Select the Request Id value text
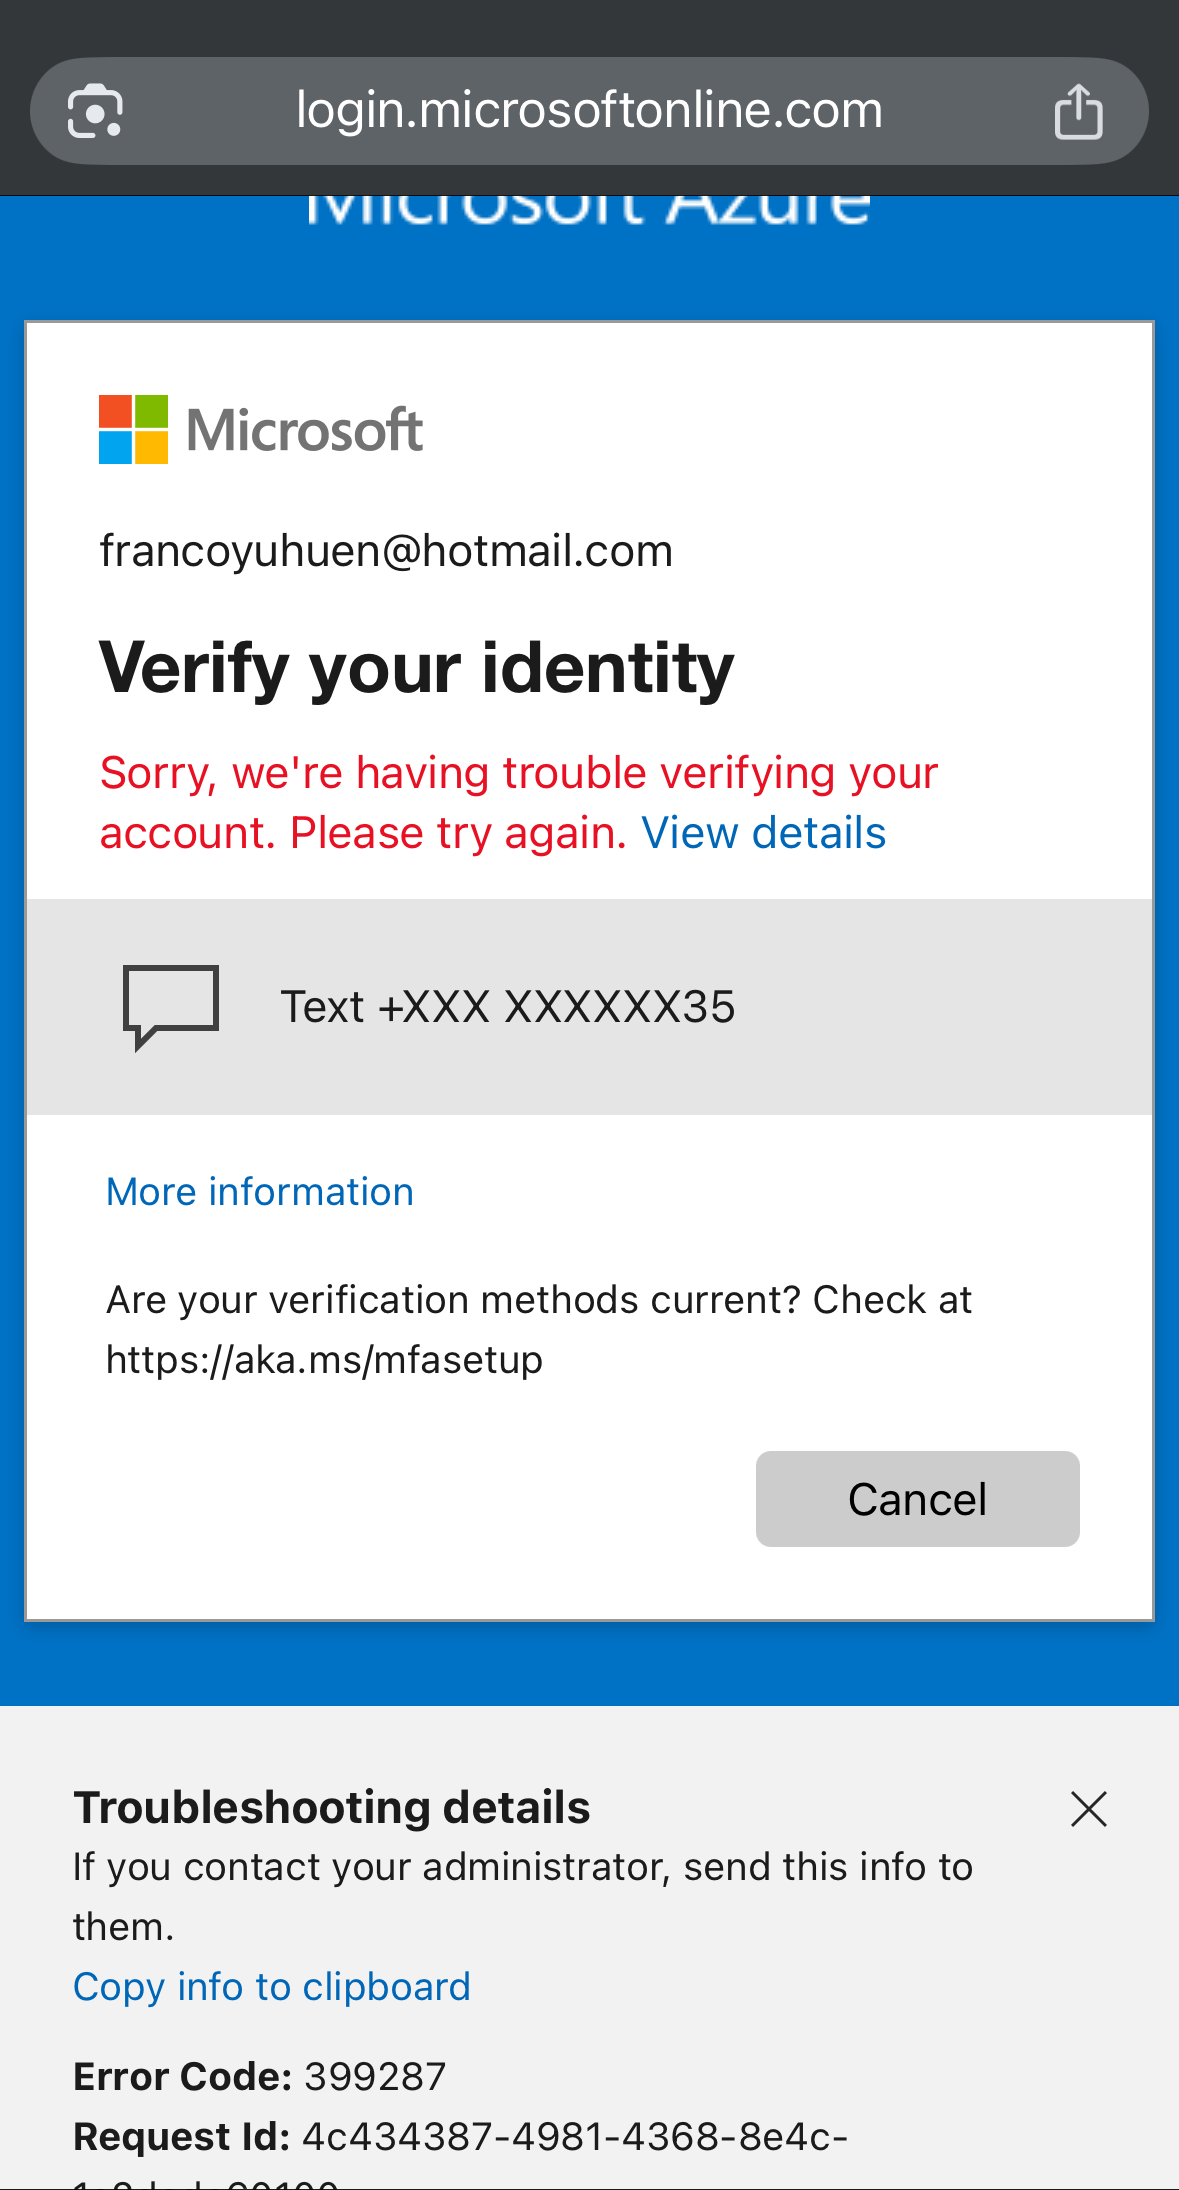Screen dimensions: 1179x2190 point(574,2137)
